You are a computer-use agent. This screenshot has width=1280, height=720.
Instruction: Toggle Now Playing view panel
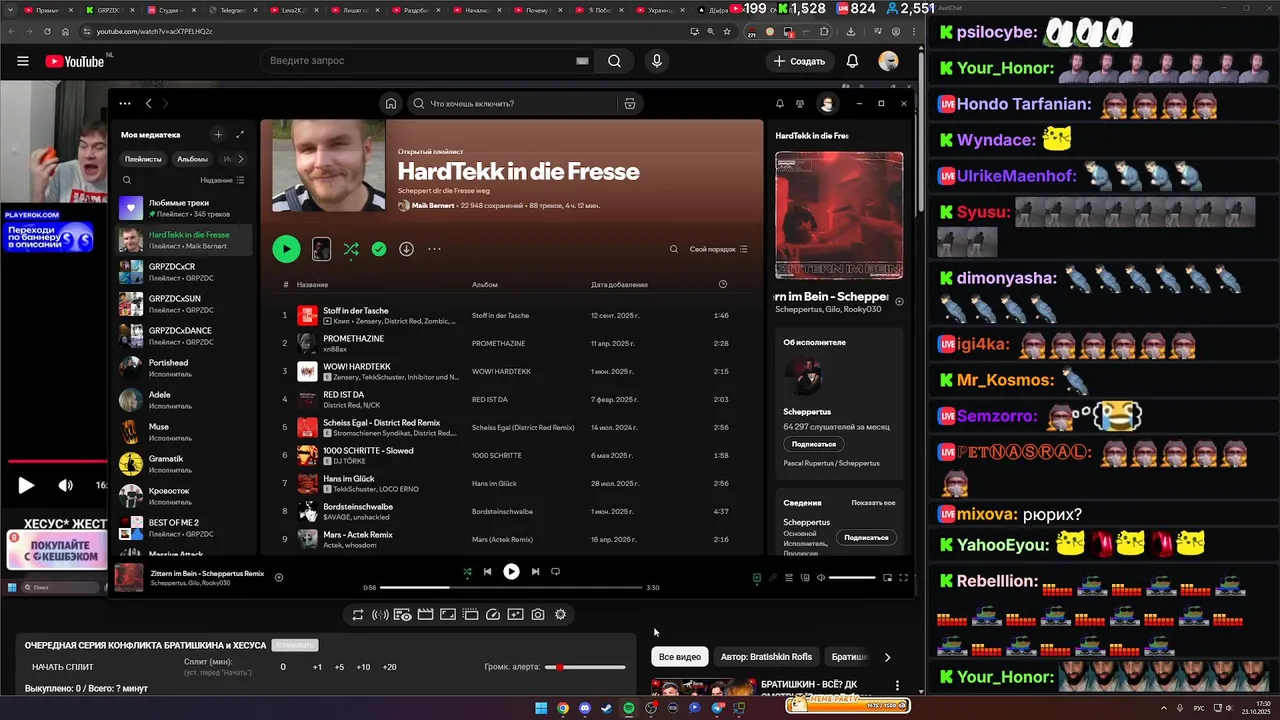[x=757, y=577]
